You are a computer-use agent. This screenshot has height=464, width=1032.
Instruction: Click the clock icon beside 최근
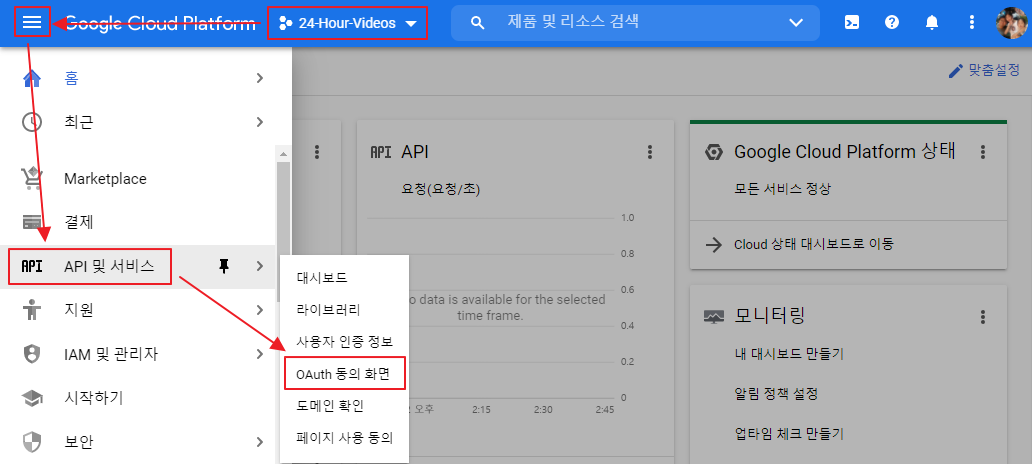pyautogui.click(x=32, y=122)
